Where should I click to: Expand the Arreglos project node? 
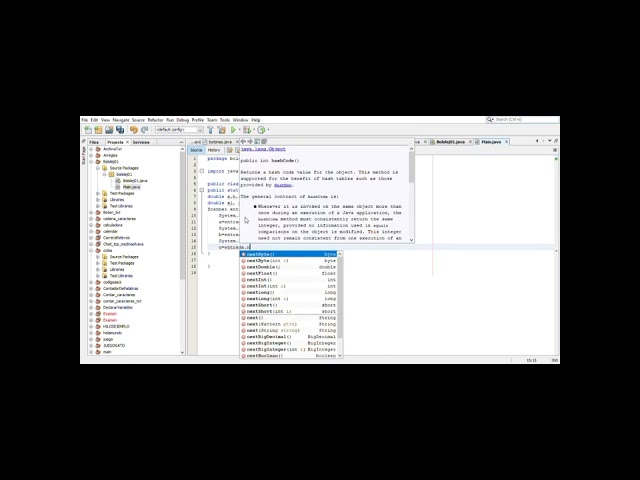(x=91, y=156)
